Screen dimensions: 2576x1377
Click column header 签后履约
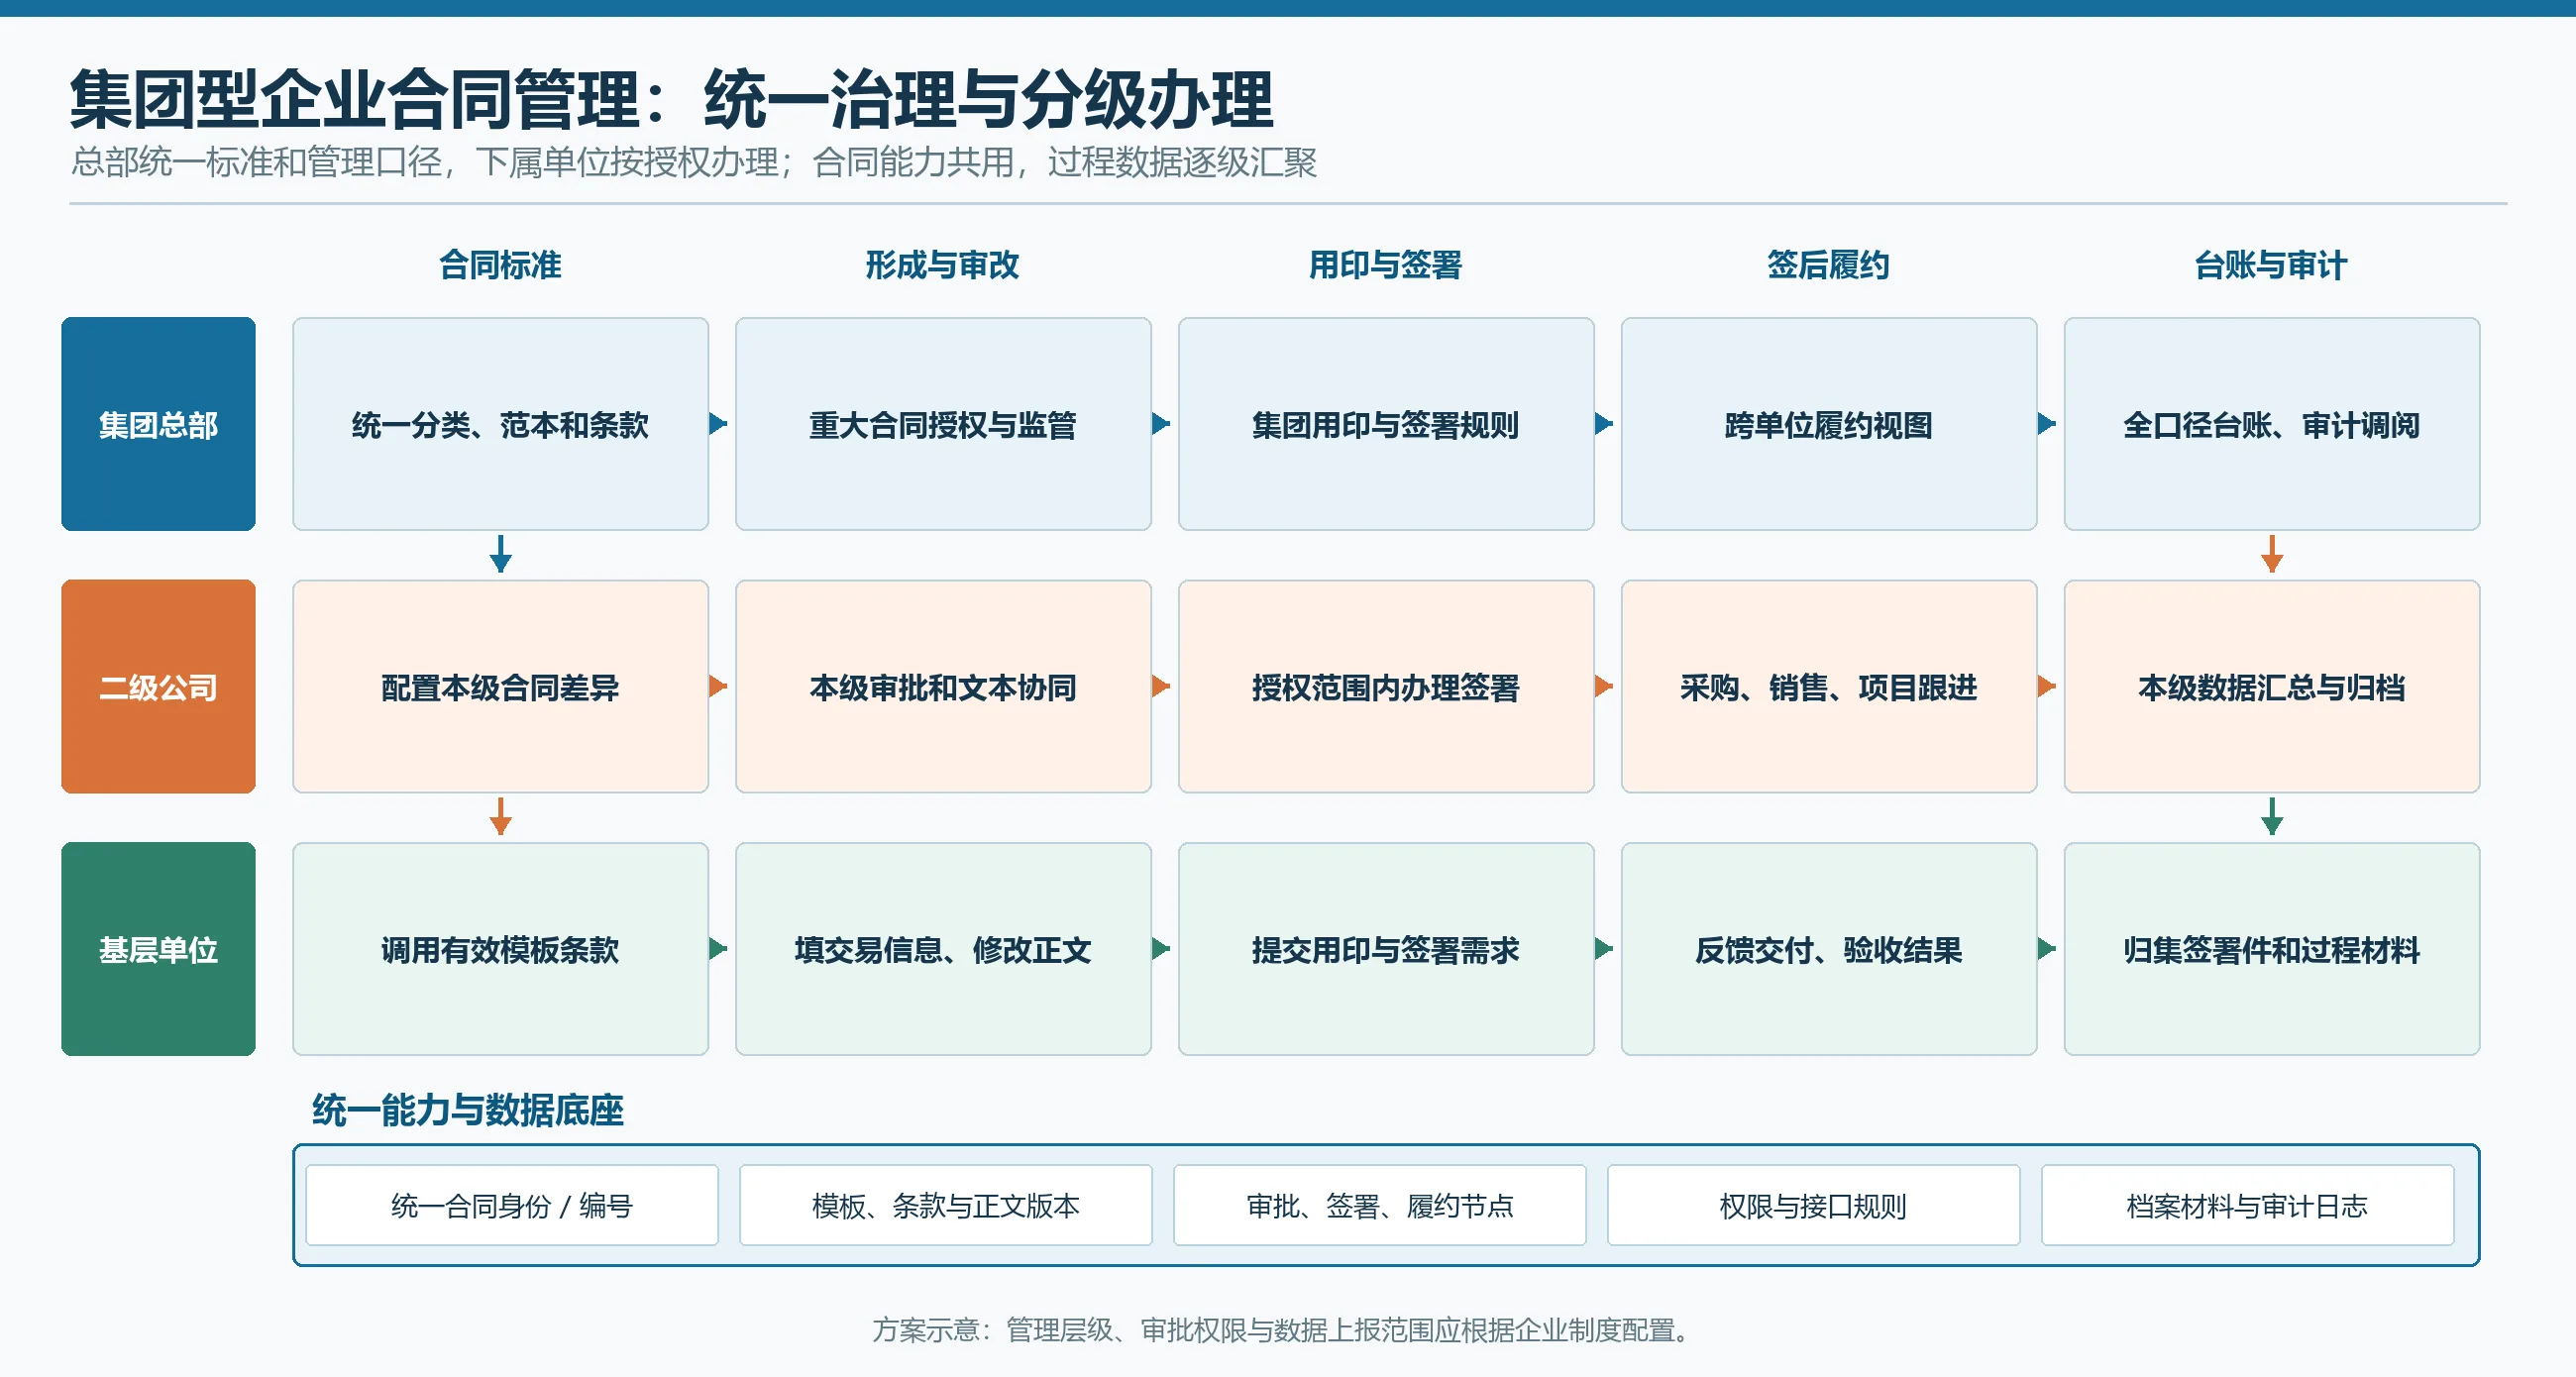click(x=1828, y=265)
